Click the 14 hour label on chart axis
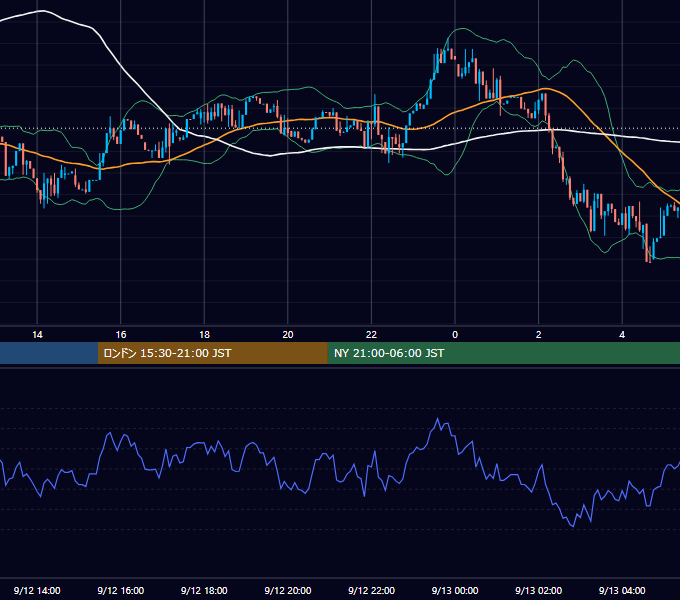 click(37, 335)
